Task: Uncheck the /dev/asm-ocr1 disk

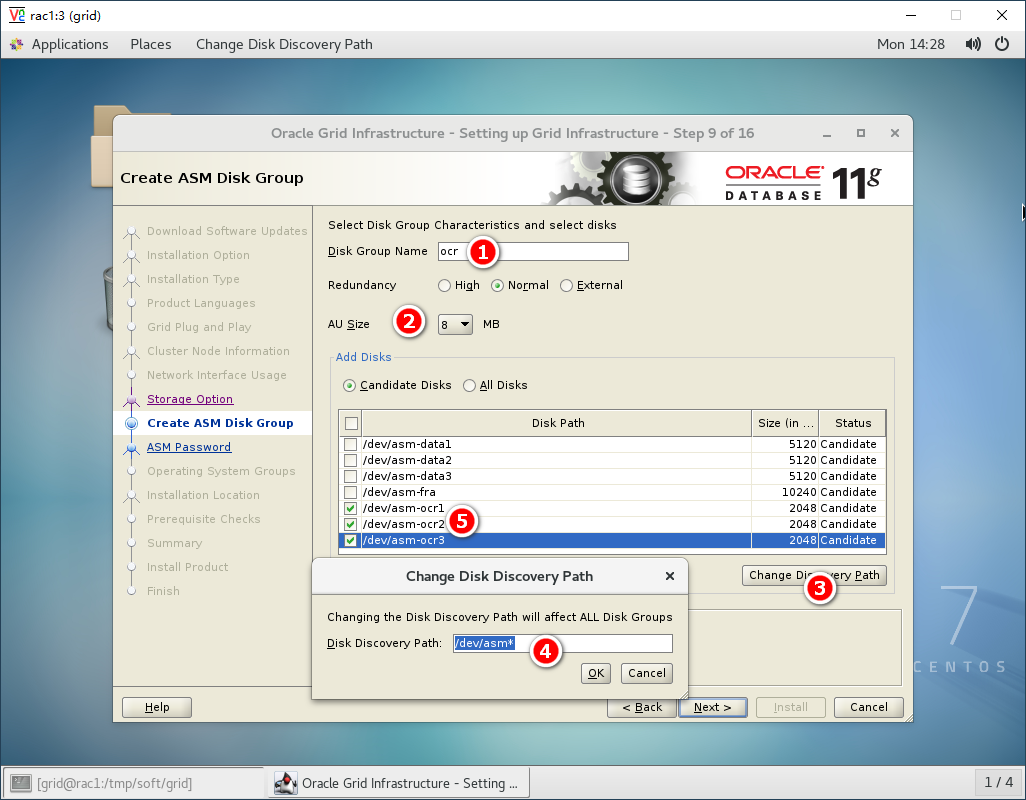Action: (x=351, y=508)
